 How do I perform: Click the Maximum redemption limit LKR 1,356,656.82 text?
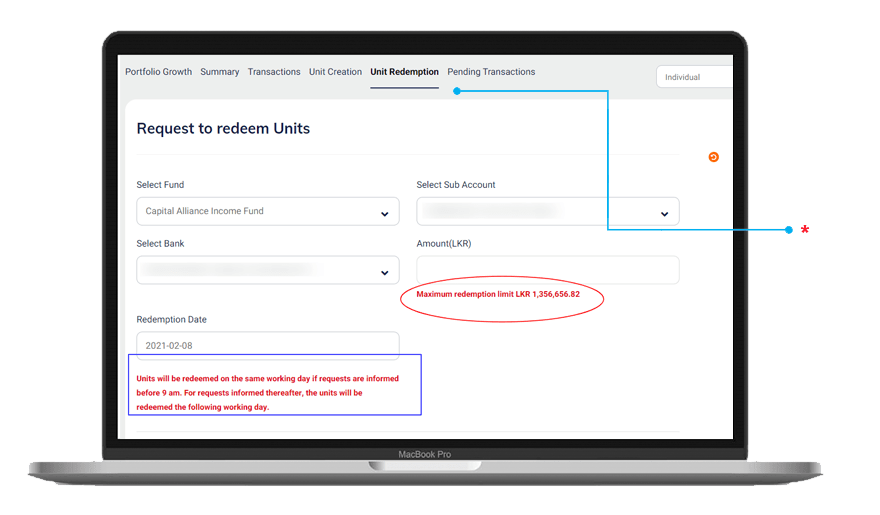pyautogui.click(x=498, y=294)
